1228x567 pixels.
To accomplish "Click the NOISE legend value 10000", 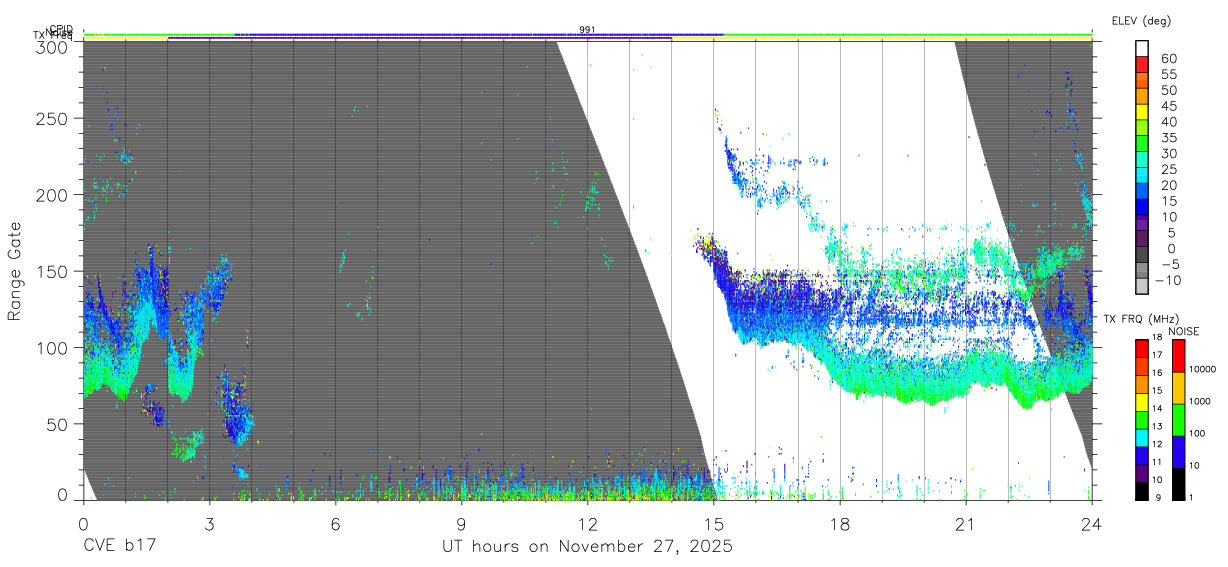I will pyautogui.click(x=1202, y=370).
